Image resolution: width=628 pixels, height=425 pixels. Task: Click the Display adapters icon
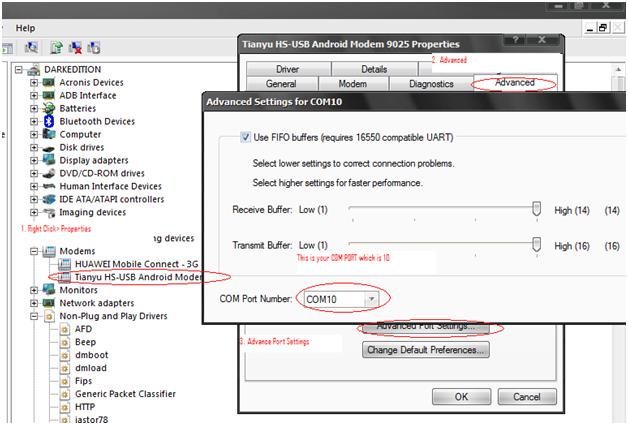coord(49,160)
